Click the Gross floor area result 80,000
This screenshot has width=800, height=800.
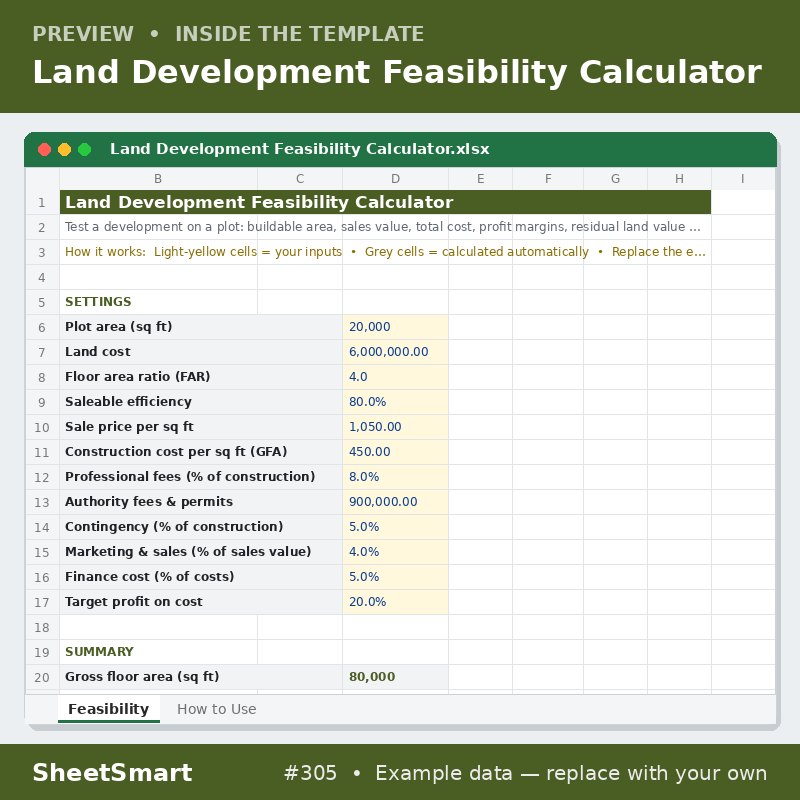pos(395,677)
